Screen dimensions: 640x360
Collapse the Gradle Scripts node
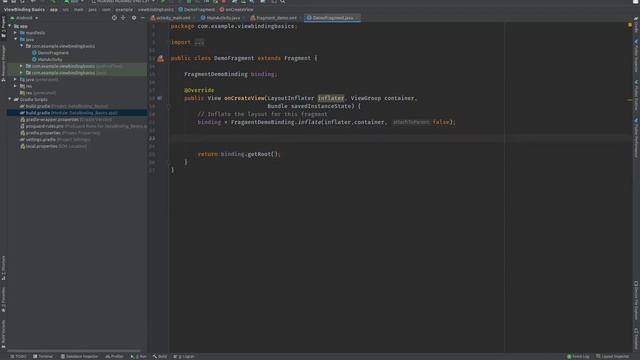coord(10,100)
